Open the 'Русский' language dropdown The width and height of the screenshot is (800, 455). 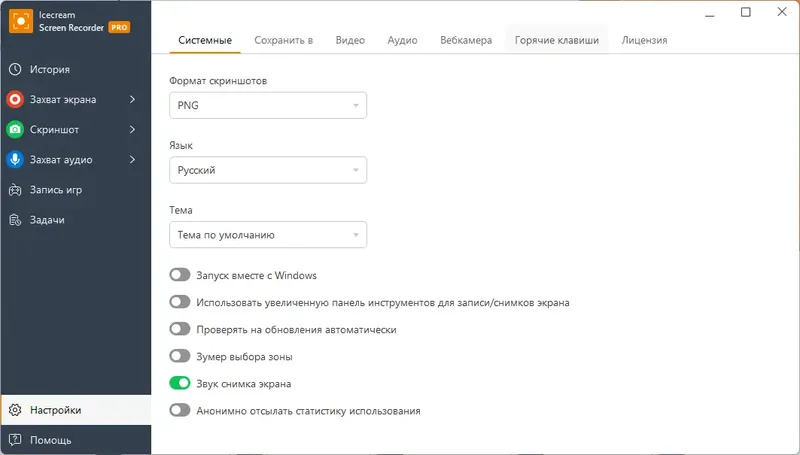click(x=268, y=171)
